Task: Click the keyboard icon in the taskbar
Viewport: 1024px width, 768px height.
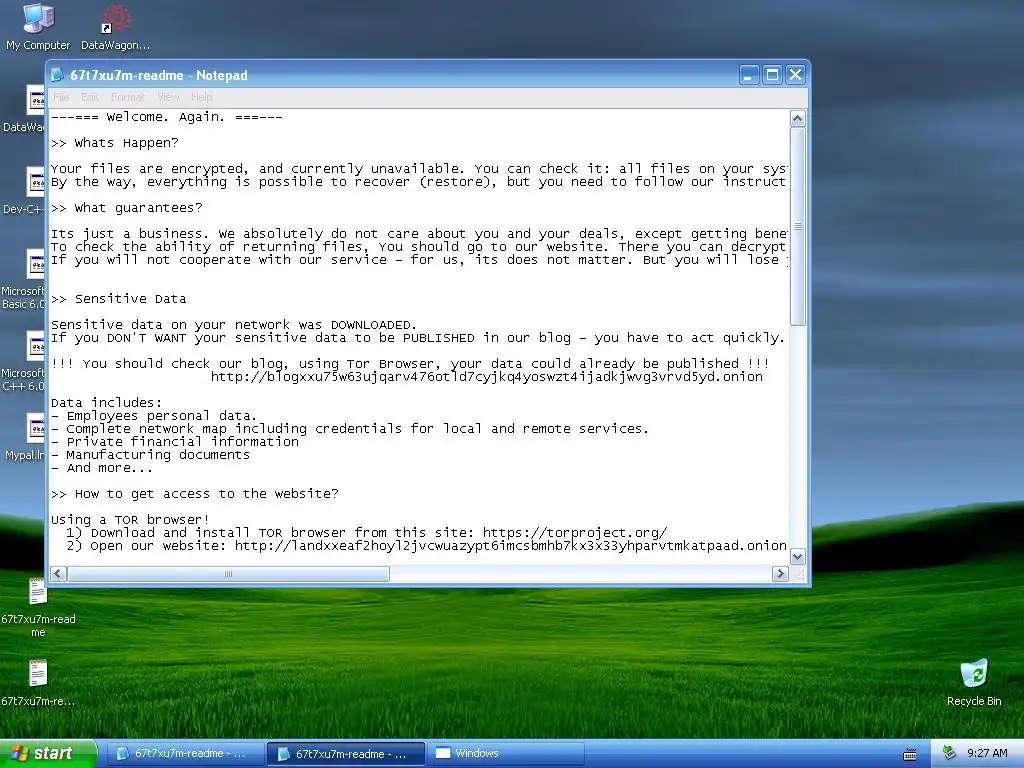Action: pos(910,754)
